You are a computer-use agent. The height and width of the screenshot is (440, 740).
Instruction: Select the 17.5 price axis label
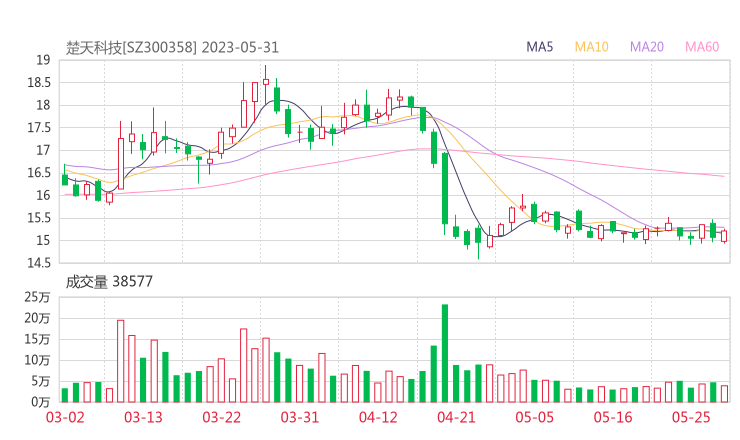click(39, 128)
